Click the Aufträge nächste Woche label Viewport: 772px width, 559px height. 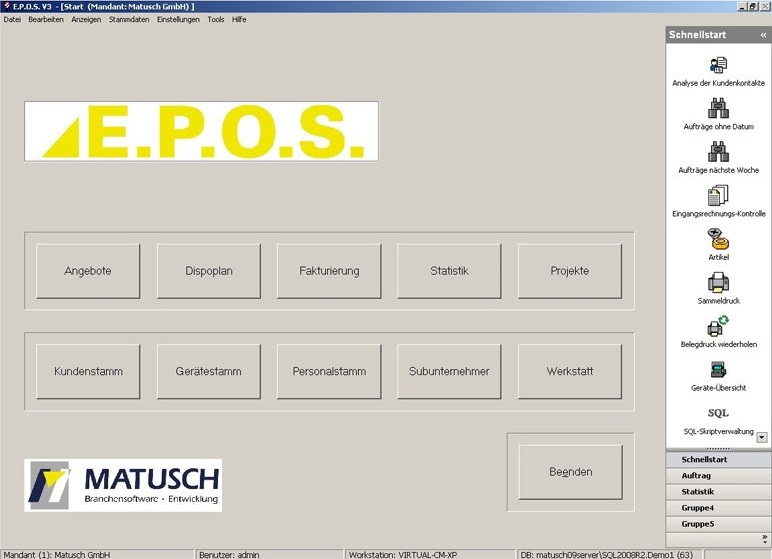click(x=718, y=170)
